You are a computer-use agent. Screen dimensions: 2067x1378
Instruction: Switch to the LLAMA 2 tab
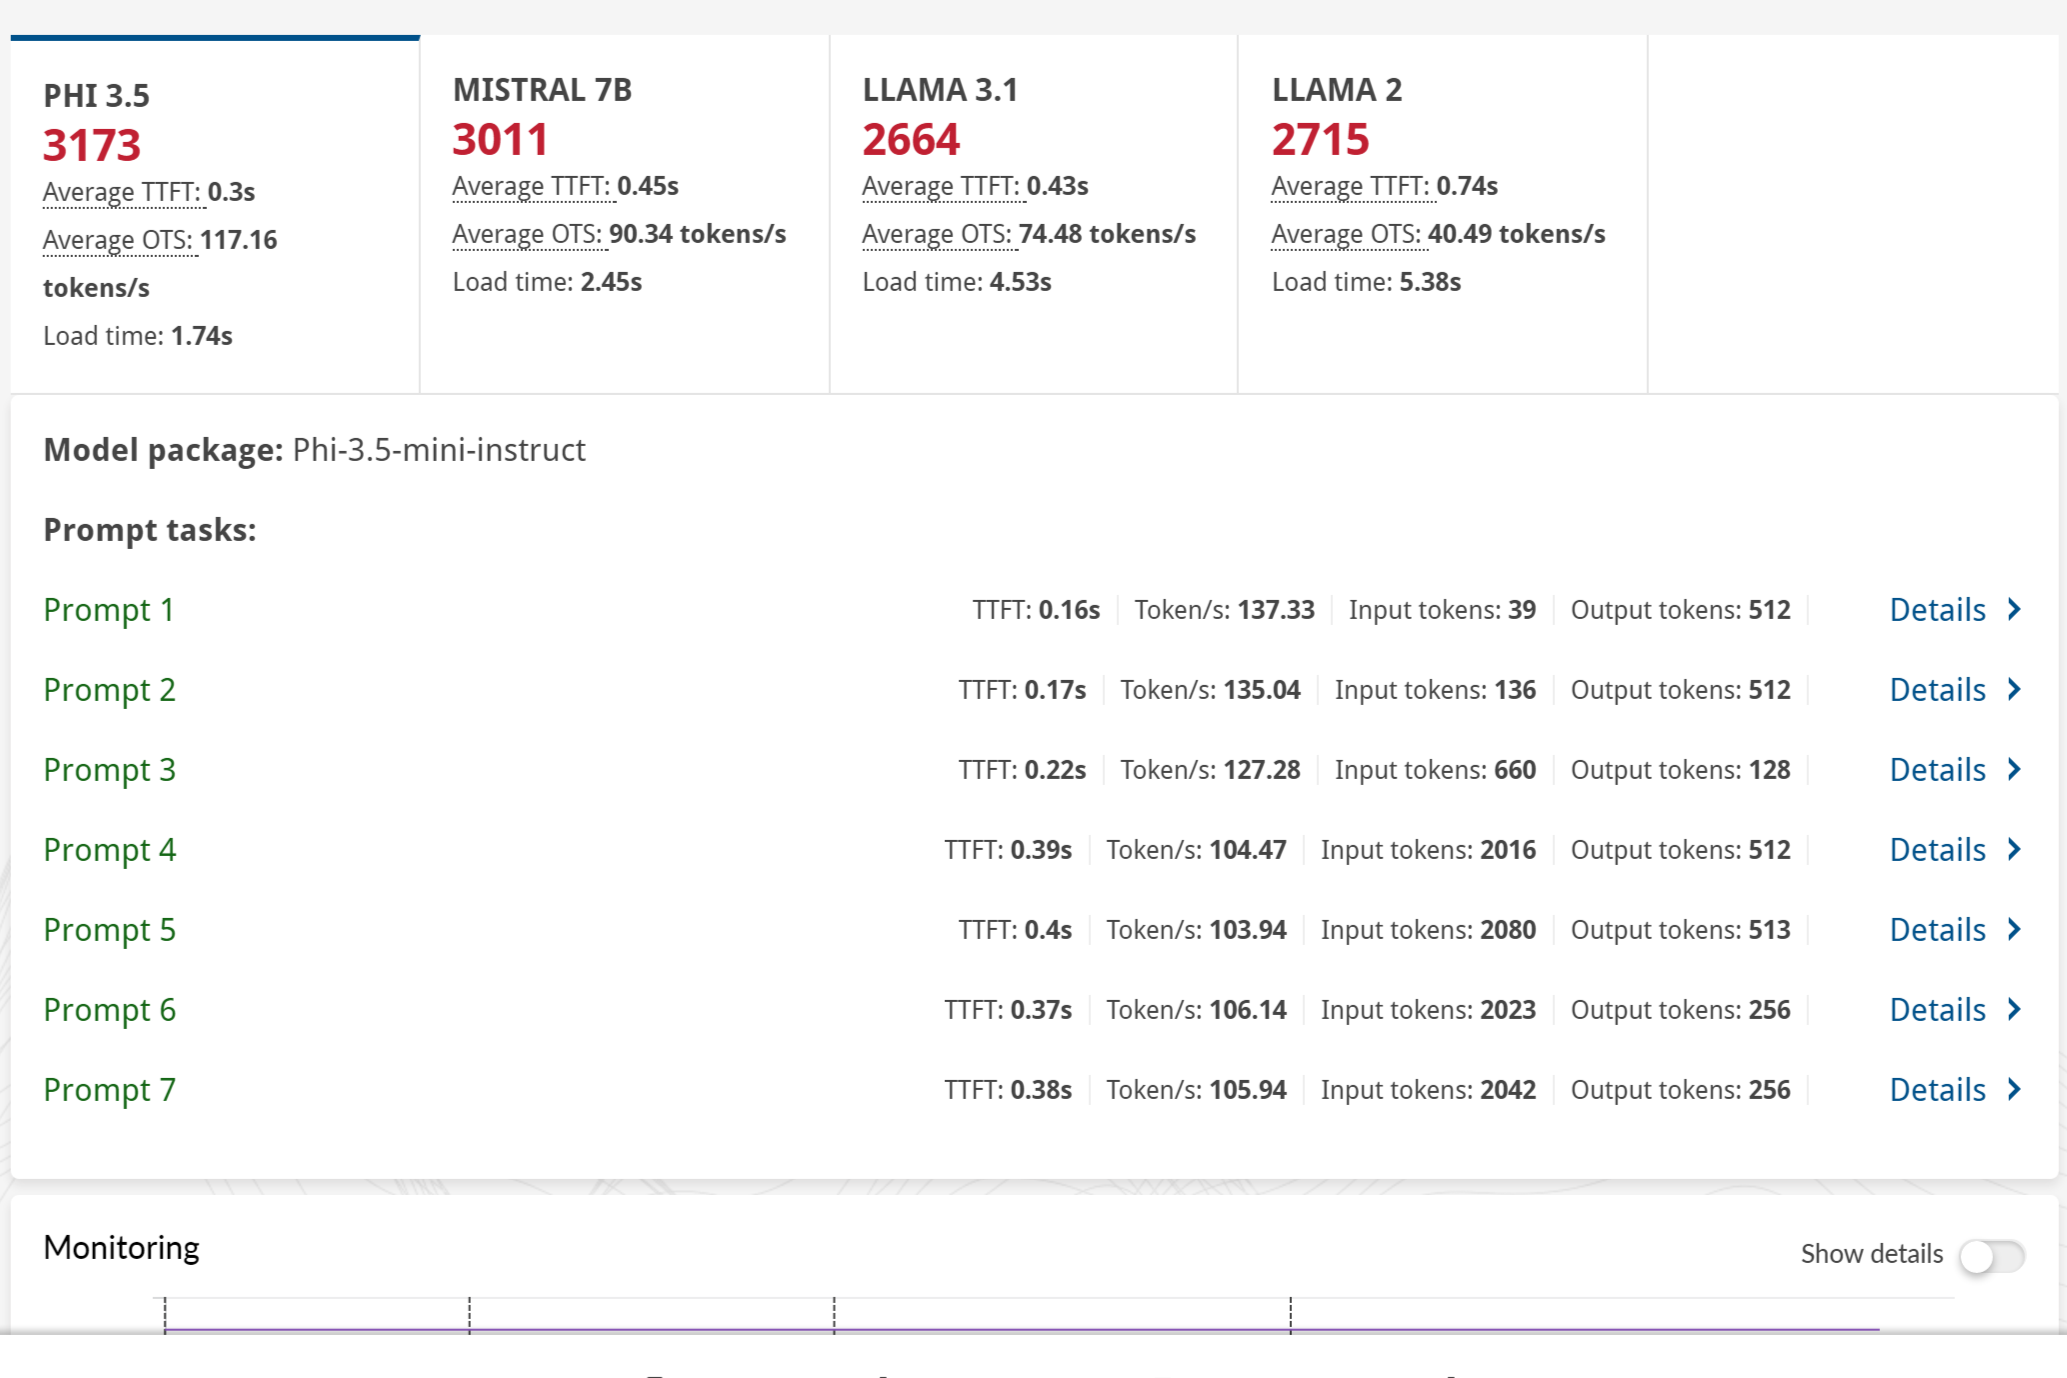[1443, 214]
